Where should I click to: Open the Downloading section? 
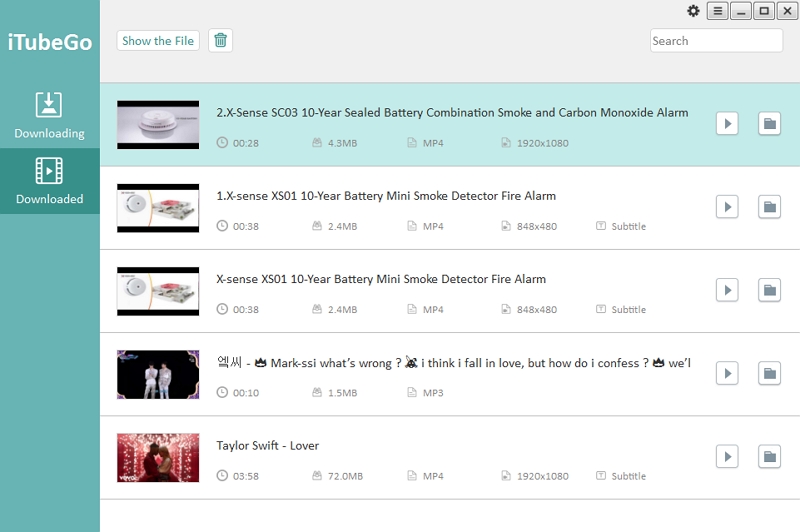(x=49, y=115)
